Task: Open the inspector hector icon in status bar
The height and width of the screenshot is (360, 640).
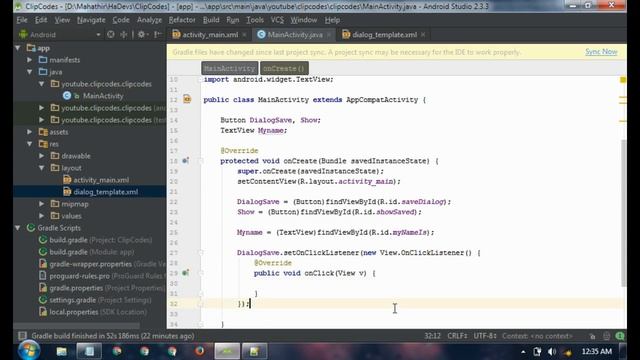Action: coord(606,336)
